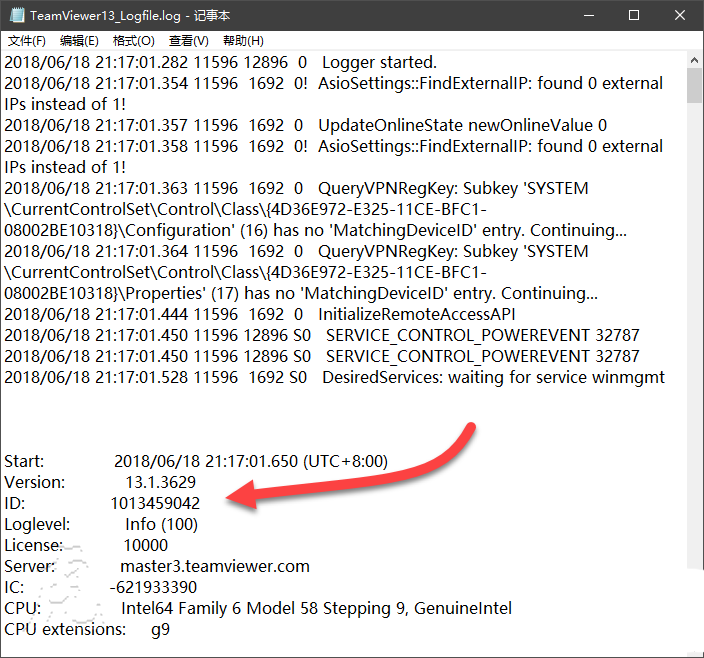This screenshot has width=704, height=658.
Task: Click the IC value -621933390
Action: point(153,588)
